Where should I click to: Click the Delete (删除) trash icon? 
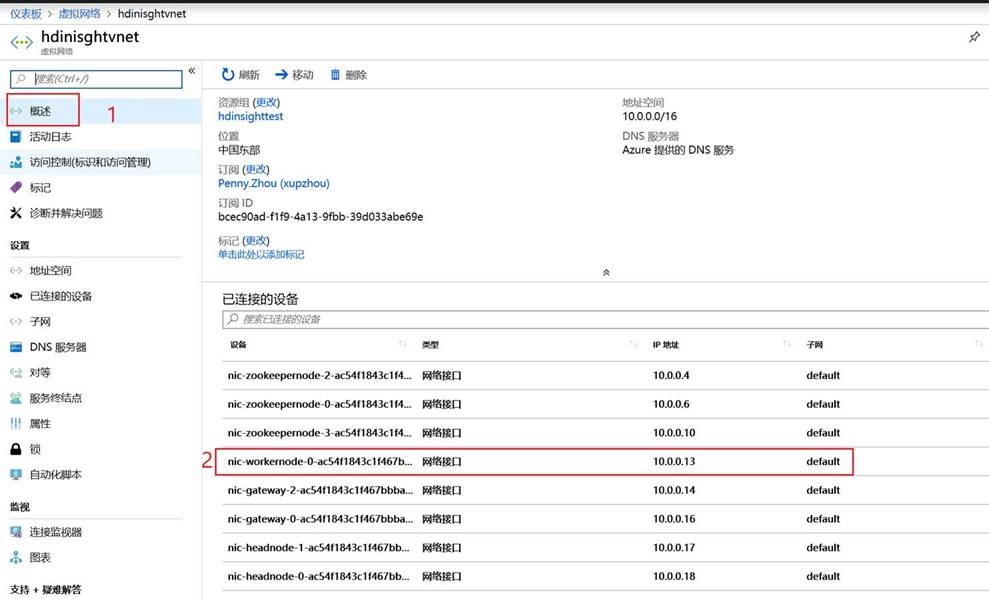336,75
